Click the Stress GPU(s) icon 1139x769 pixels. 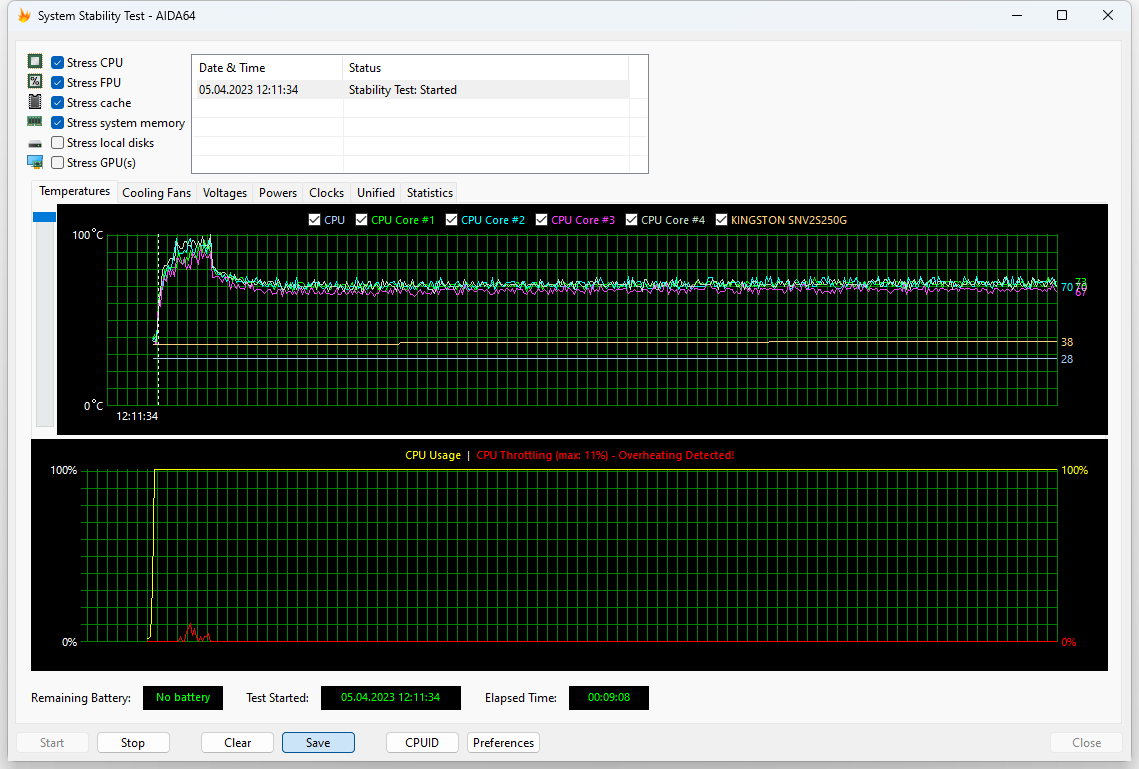(x=35, y=162)
